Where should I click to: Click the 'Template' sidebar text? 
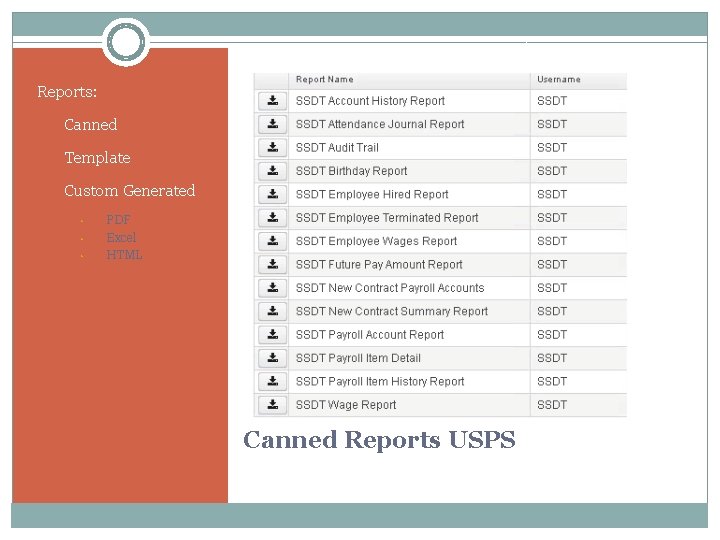pyautogui.click(x=97, y=158)
